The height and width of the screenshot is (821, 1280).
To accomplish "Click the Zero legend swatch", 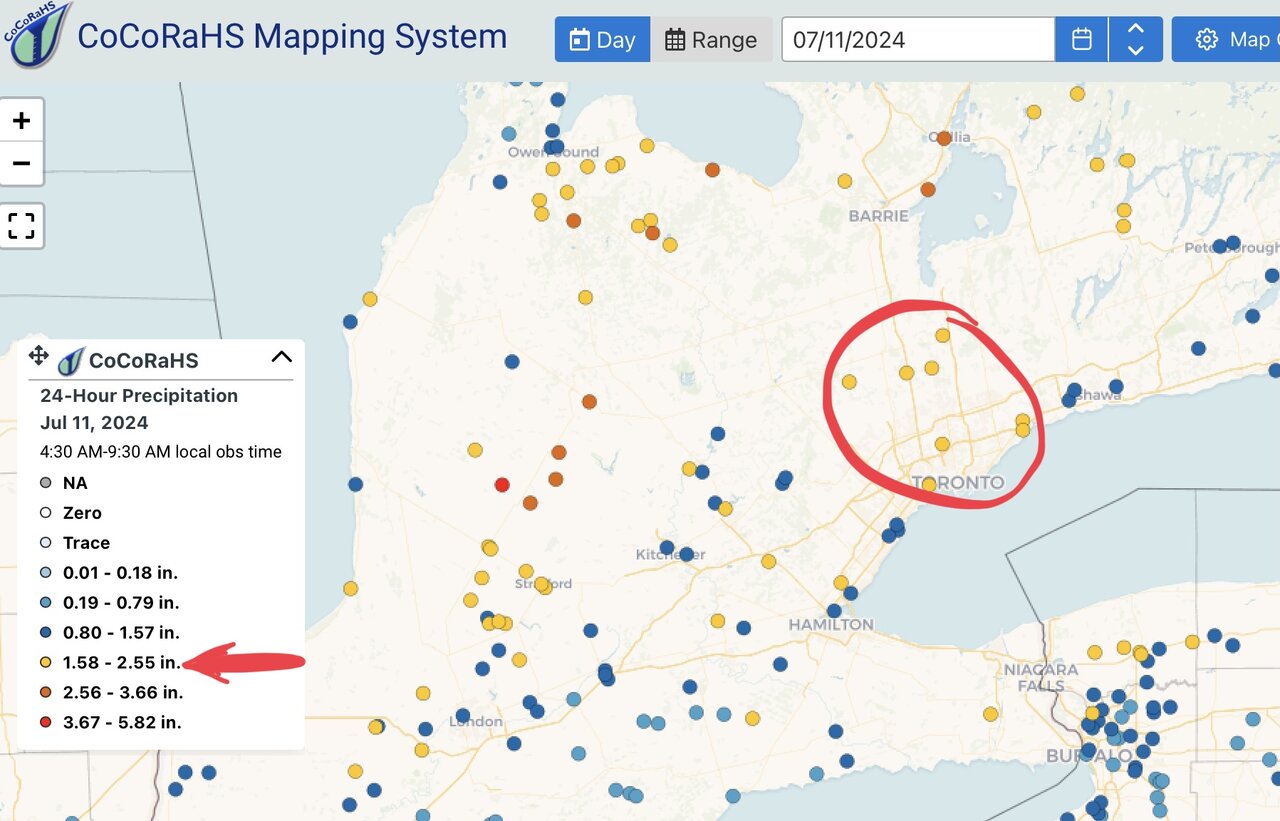I will point(45,513).
